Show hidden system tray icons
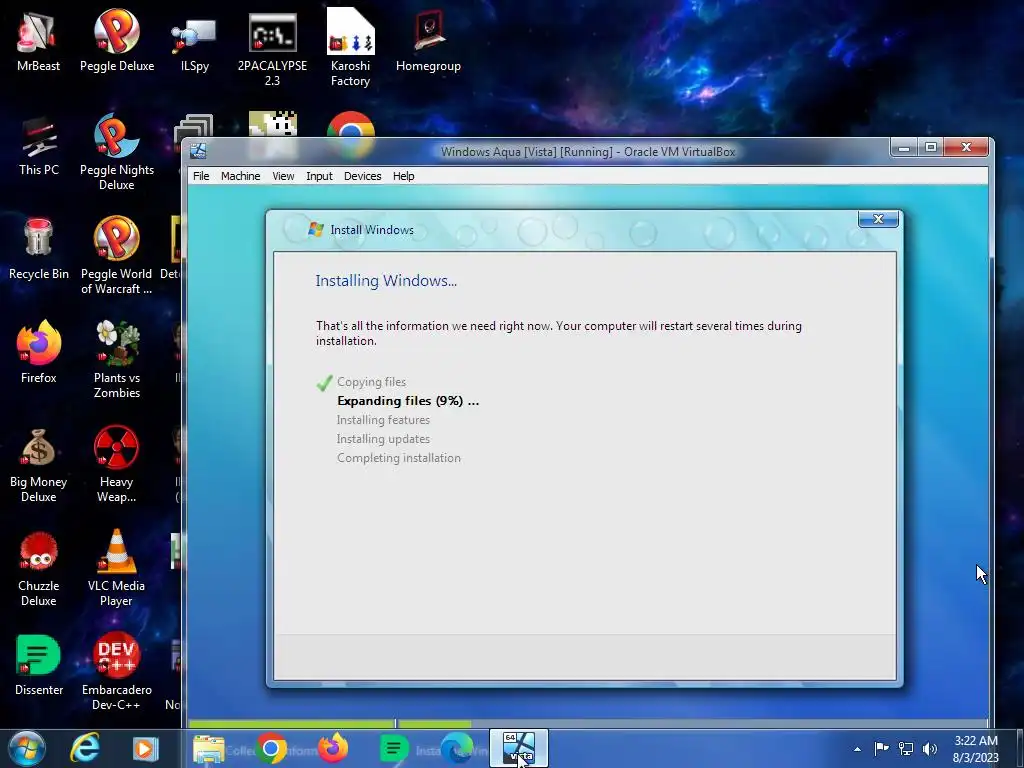This screenshot has height=768, width=1024. [857, 749]
